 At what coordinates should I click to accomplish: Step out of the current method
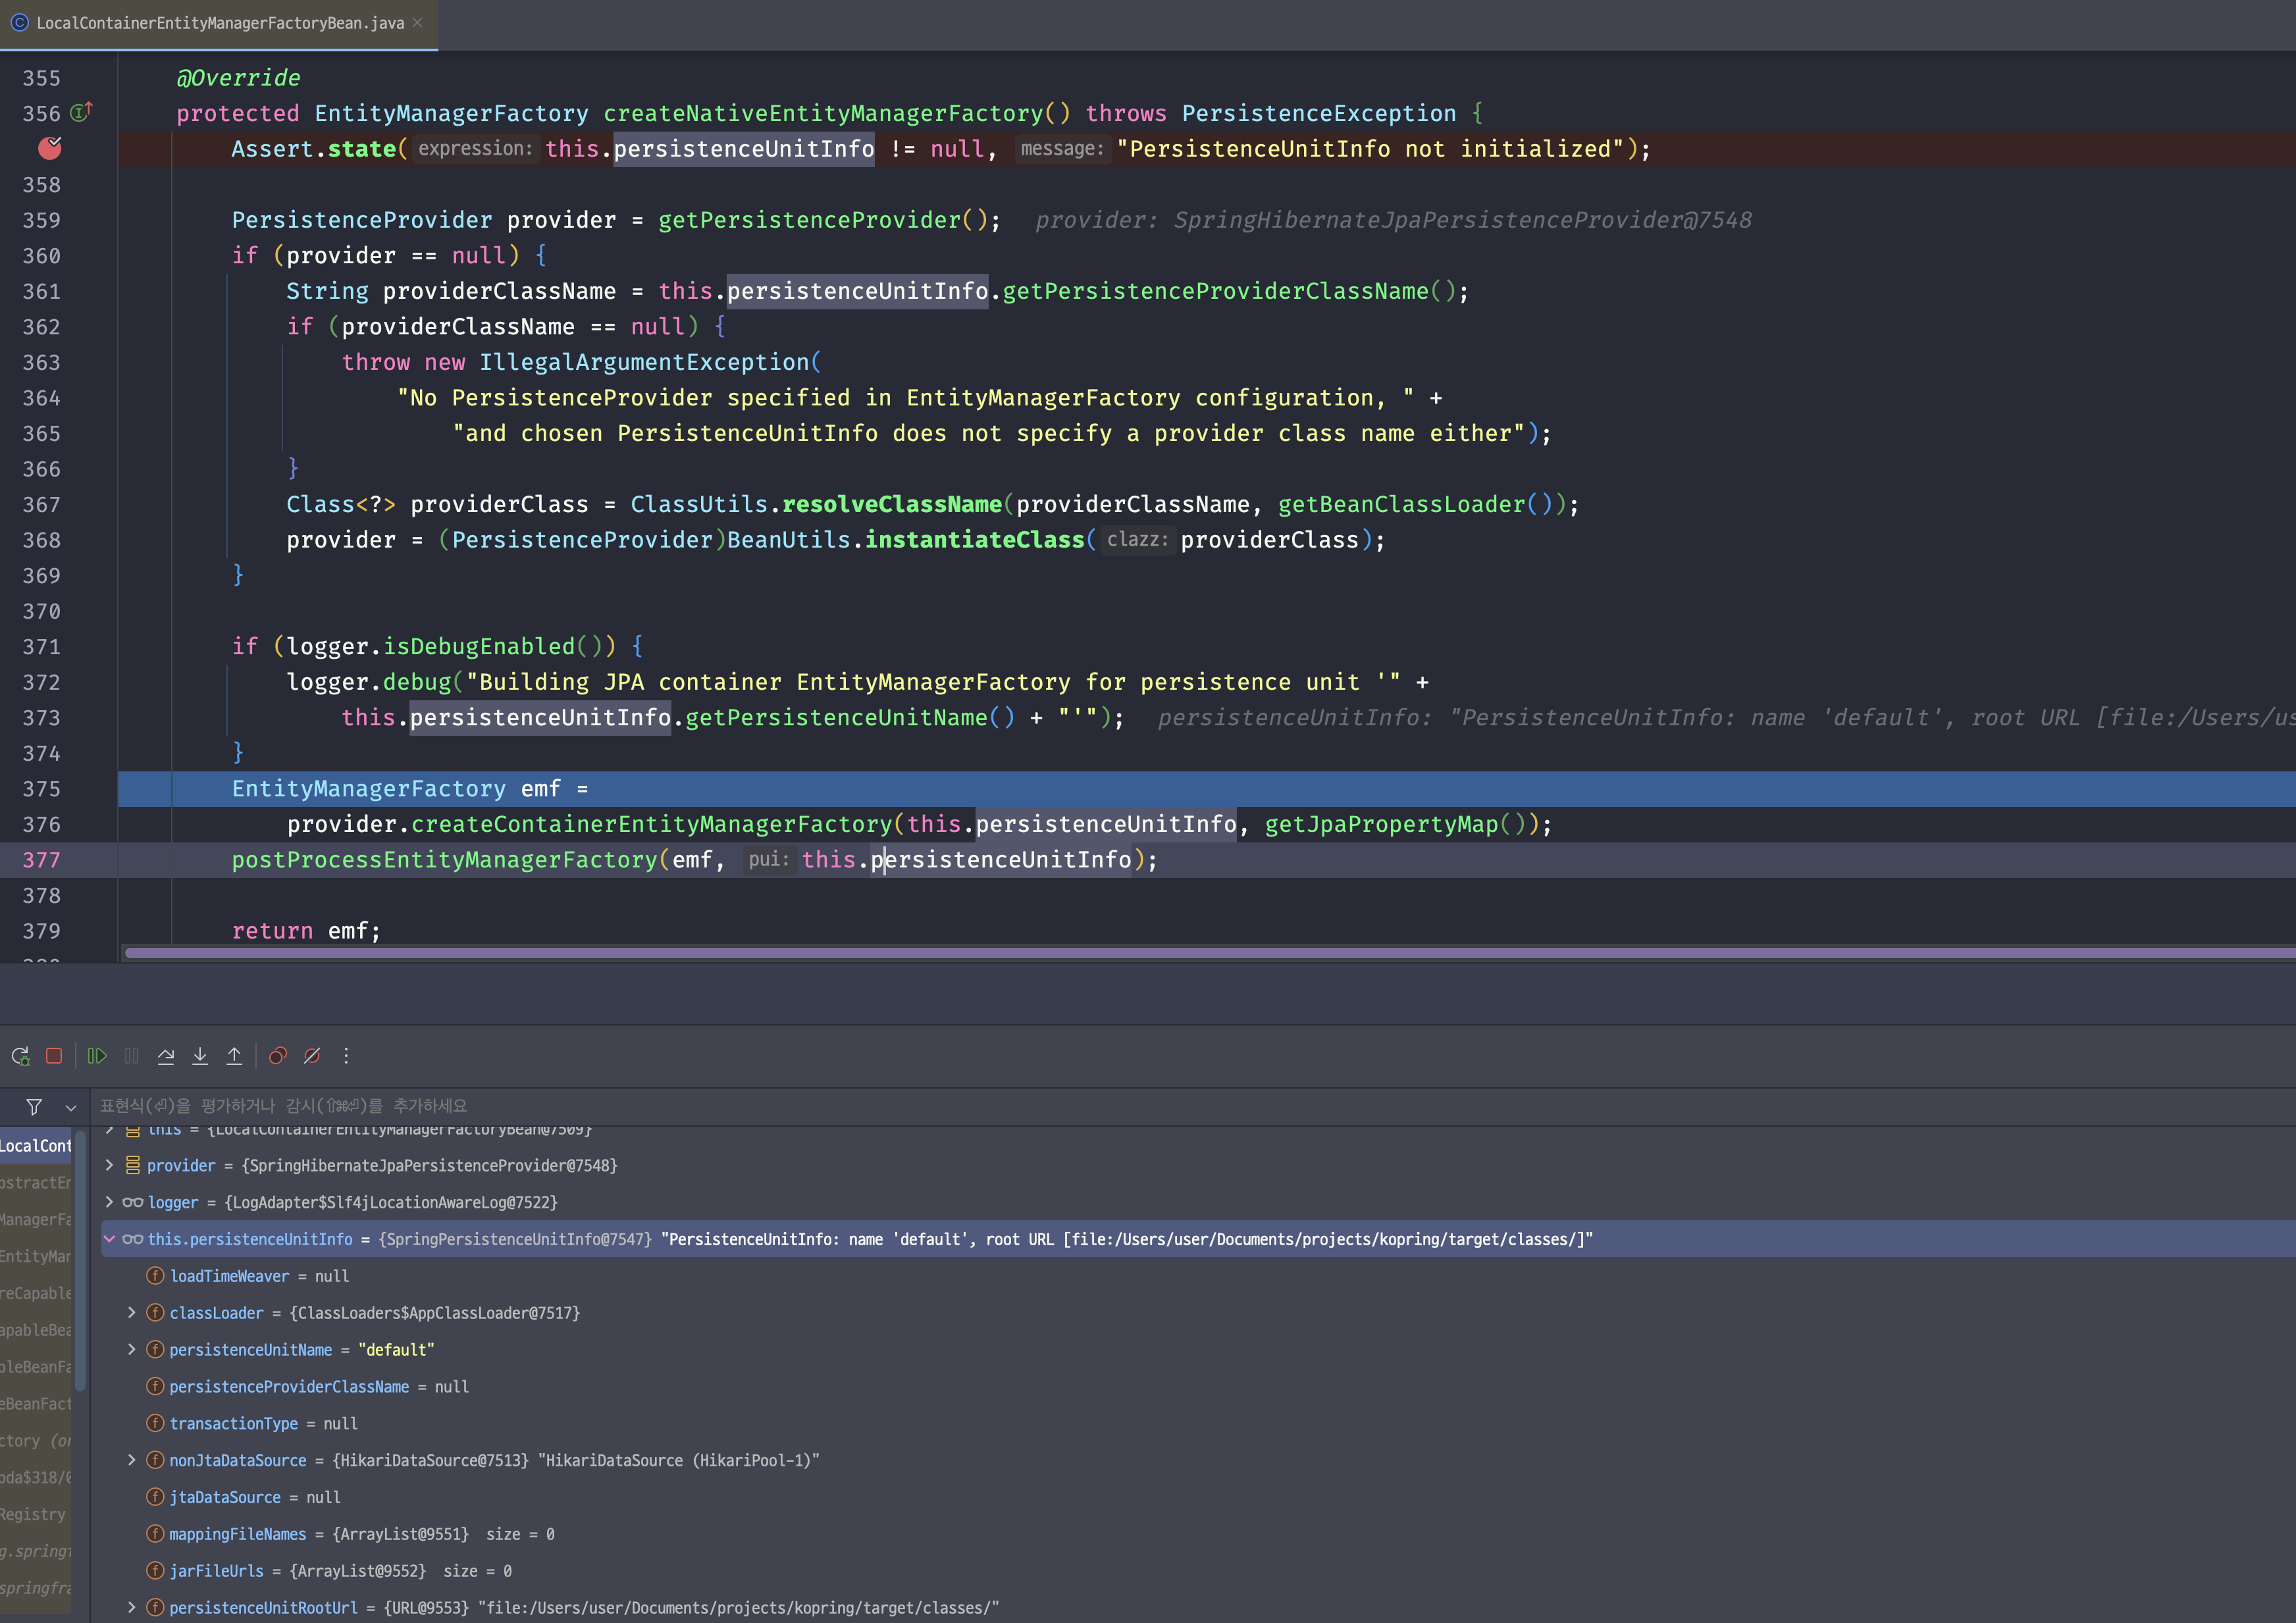point(234,1056)
